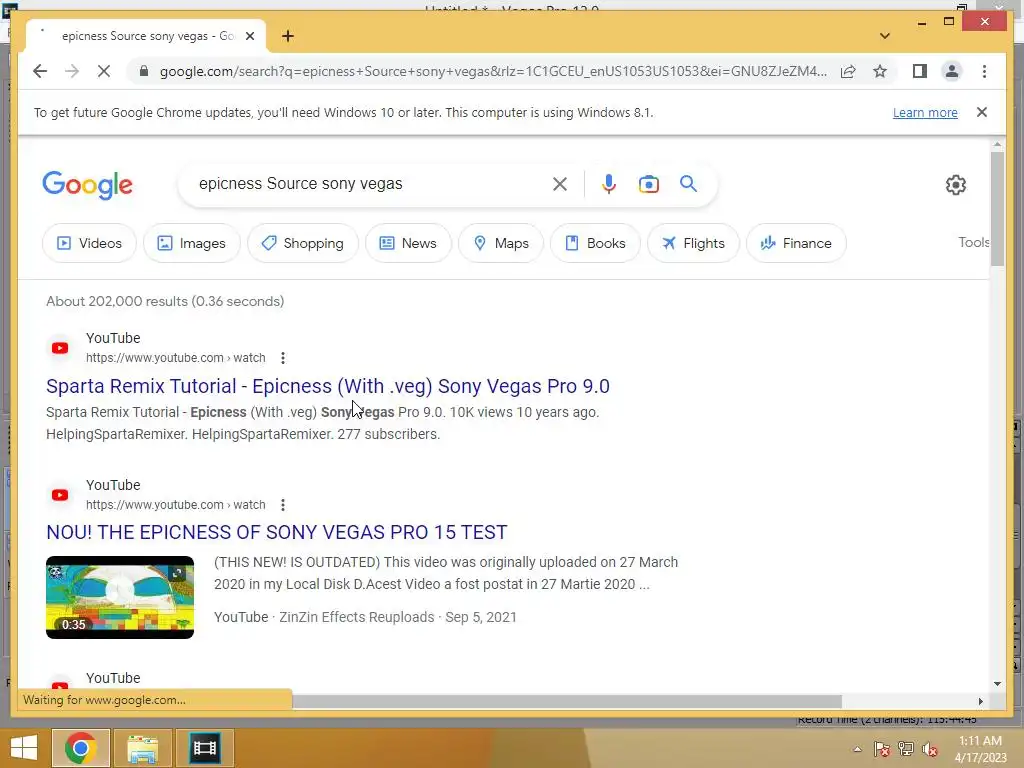This screenshot has width=1024, height=768.
Task: Click the horizontal scrollbar right arrow
Action: [980, 701]
